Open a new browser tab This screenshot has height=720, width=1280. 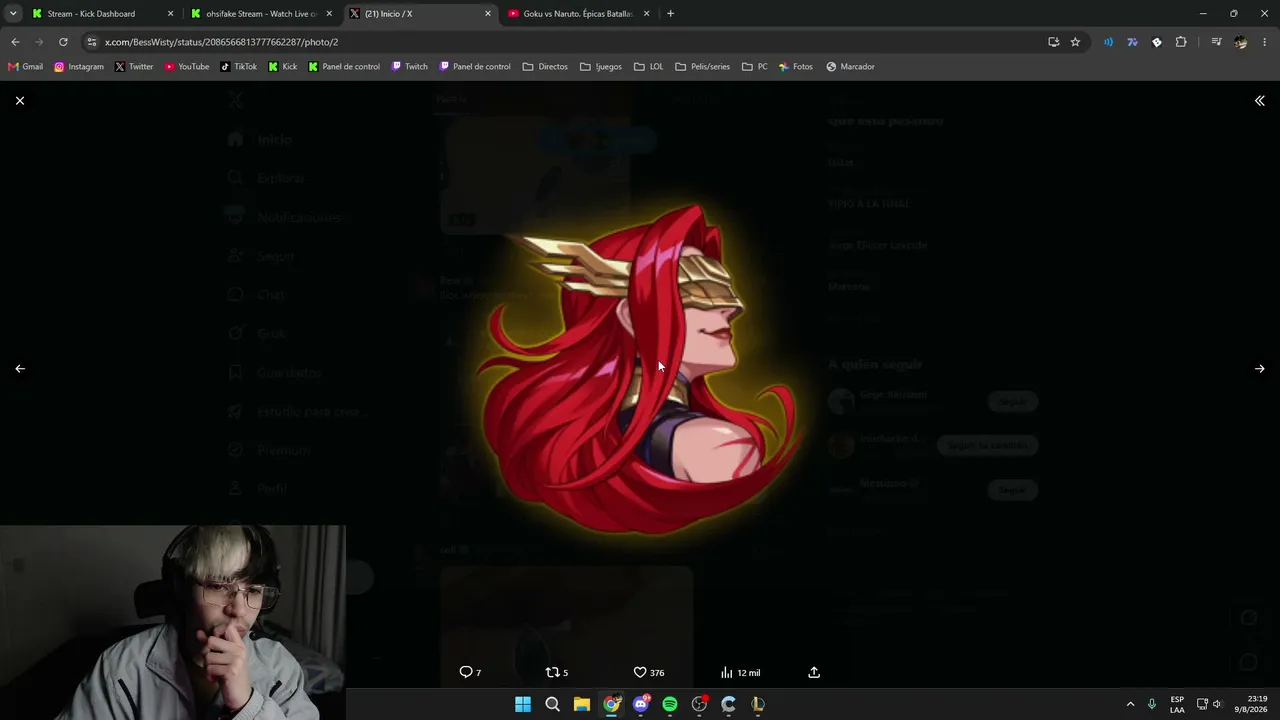click(670, 14)
